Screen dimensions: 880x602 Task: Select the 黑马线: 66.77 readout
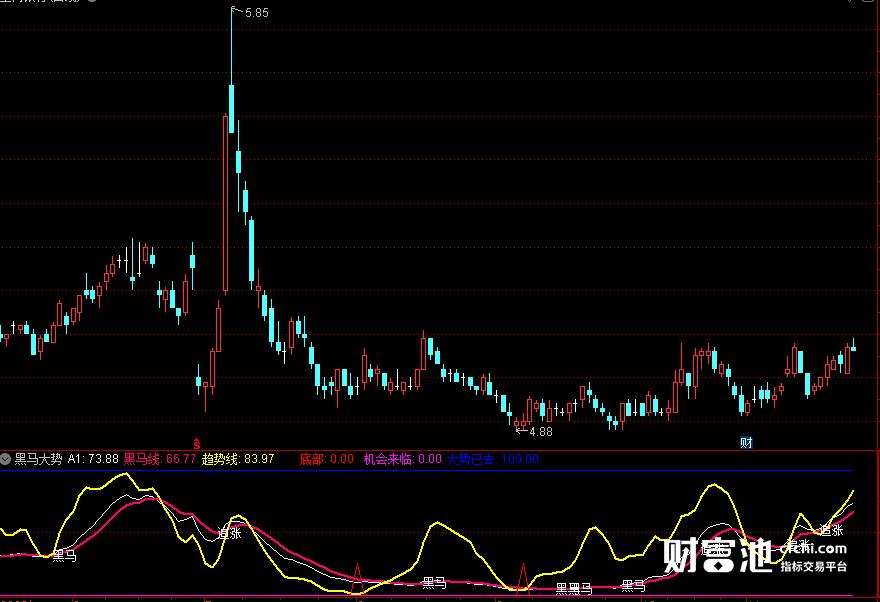(x=160, y=459)
